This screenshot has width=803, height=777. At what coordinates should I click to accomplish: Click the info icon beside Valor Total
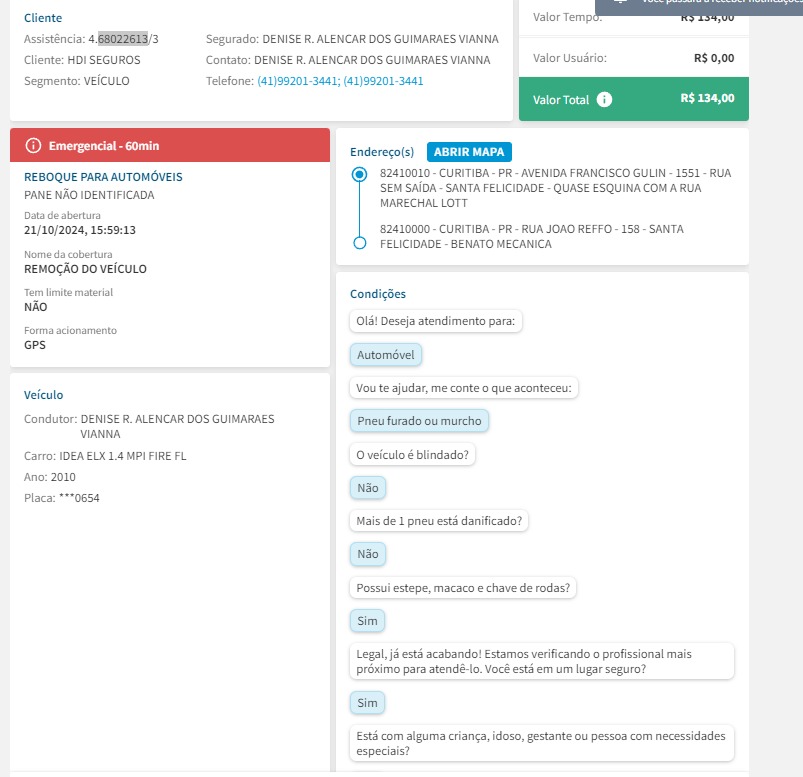605,100
